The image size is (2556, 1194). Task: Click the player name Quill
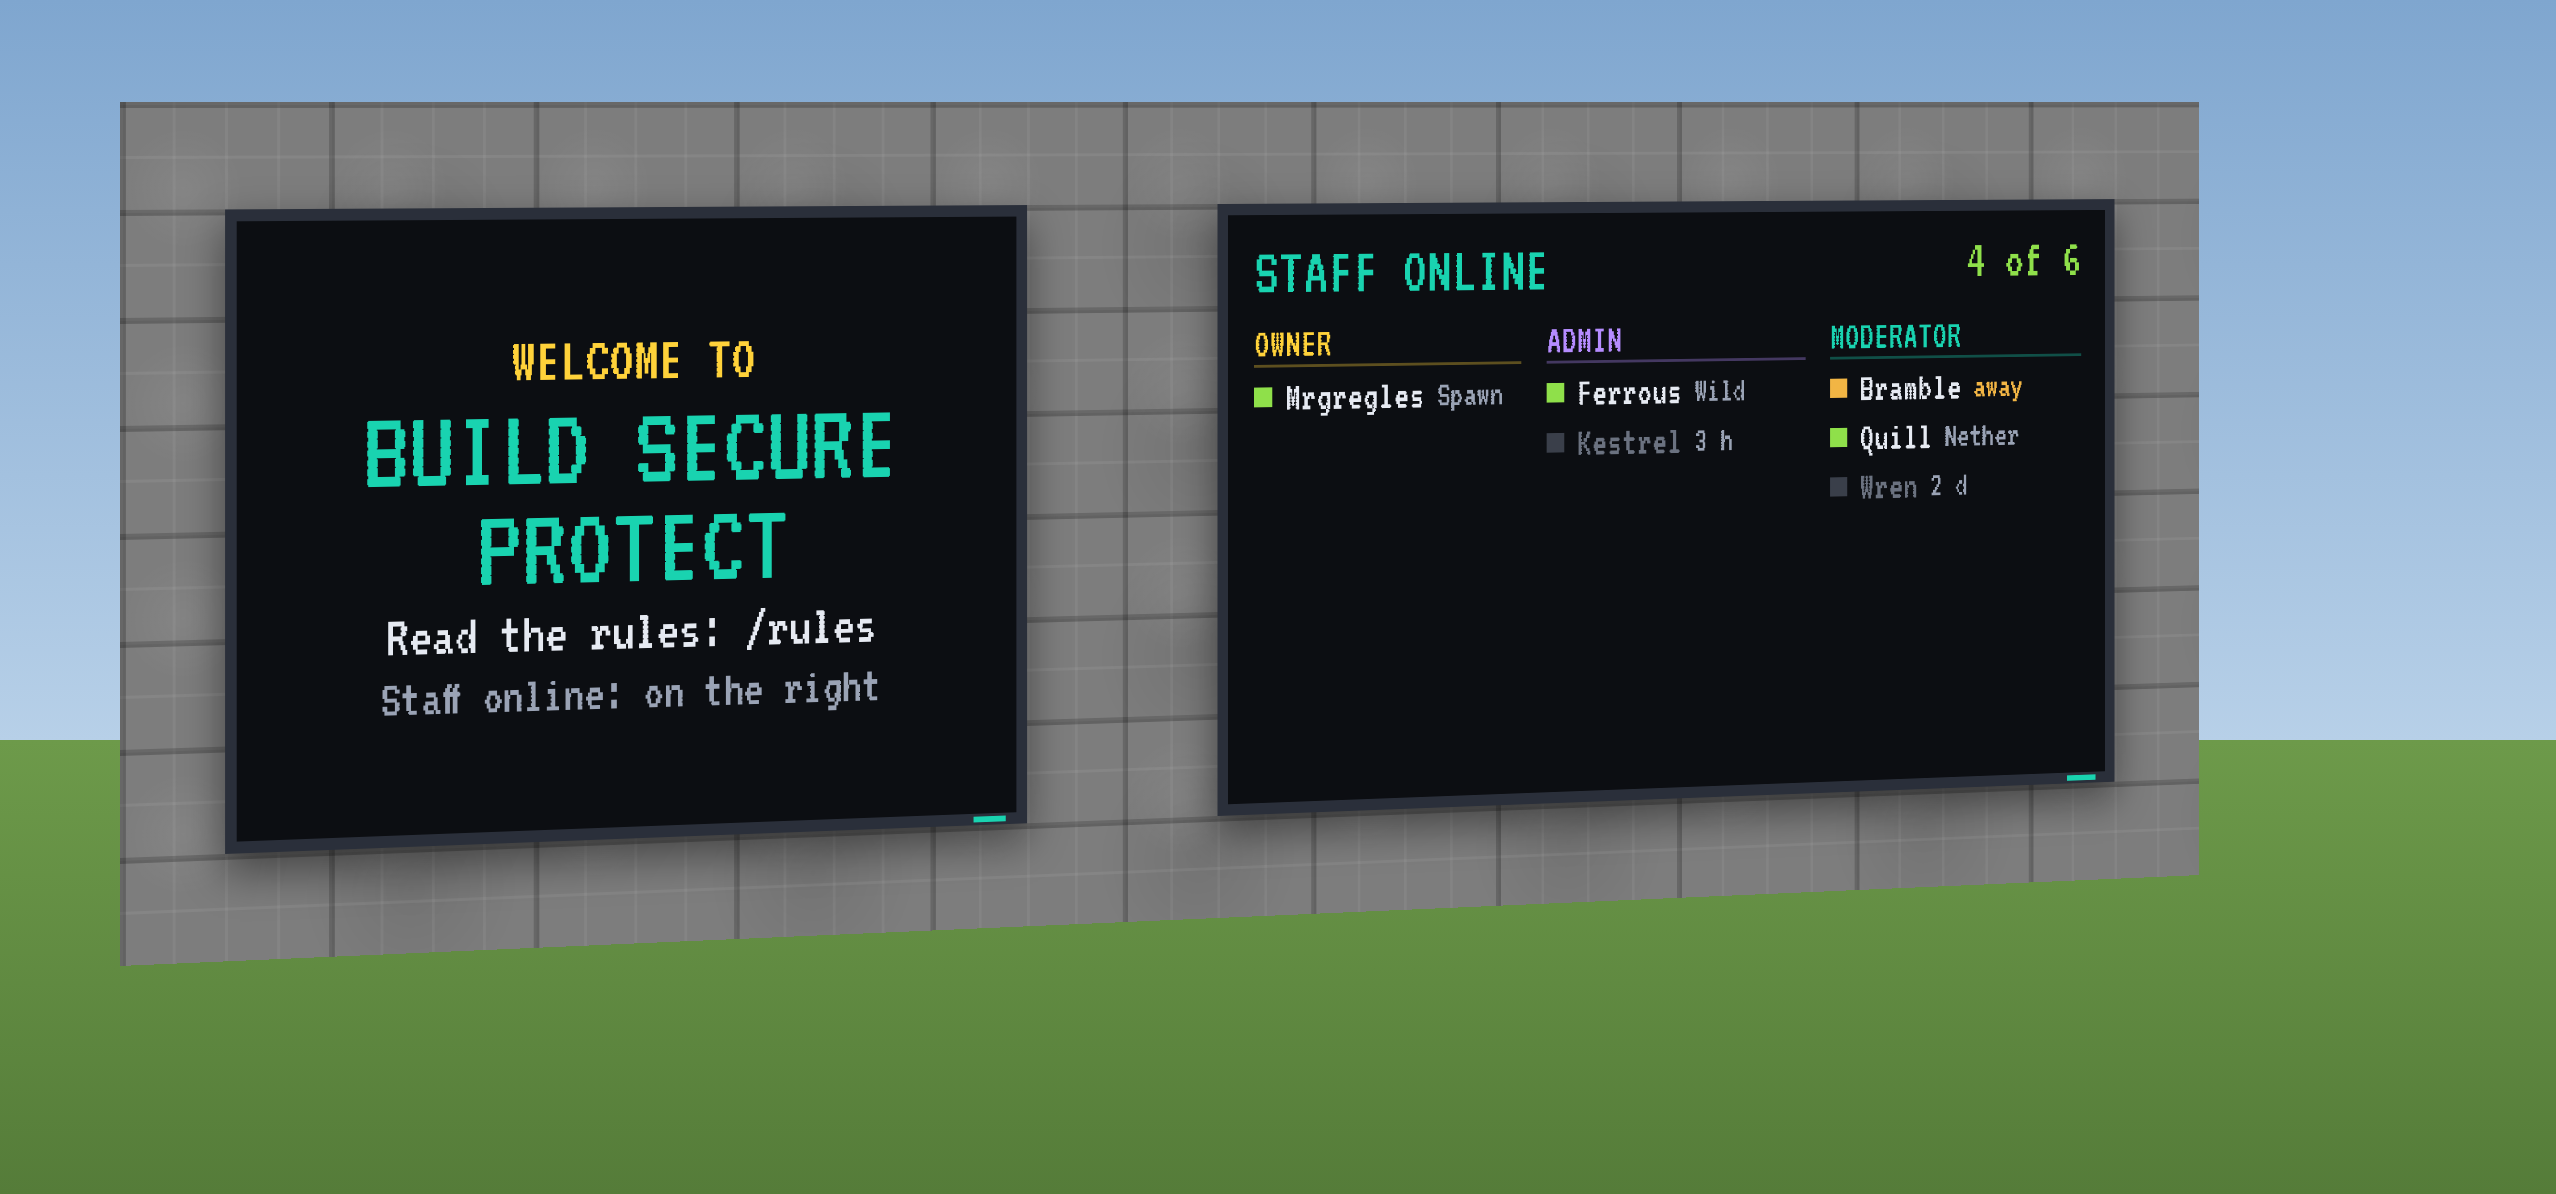(1895, 437)
